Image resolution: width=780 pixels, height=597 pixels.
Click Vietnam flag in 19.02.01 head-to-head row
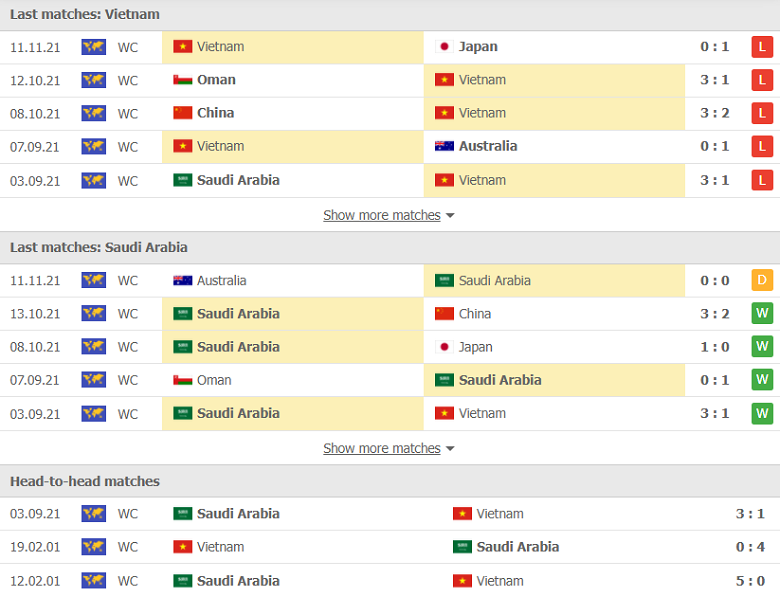click(x=182, y=547)
